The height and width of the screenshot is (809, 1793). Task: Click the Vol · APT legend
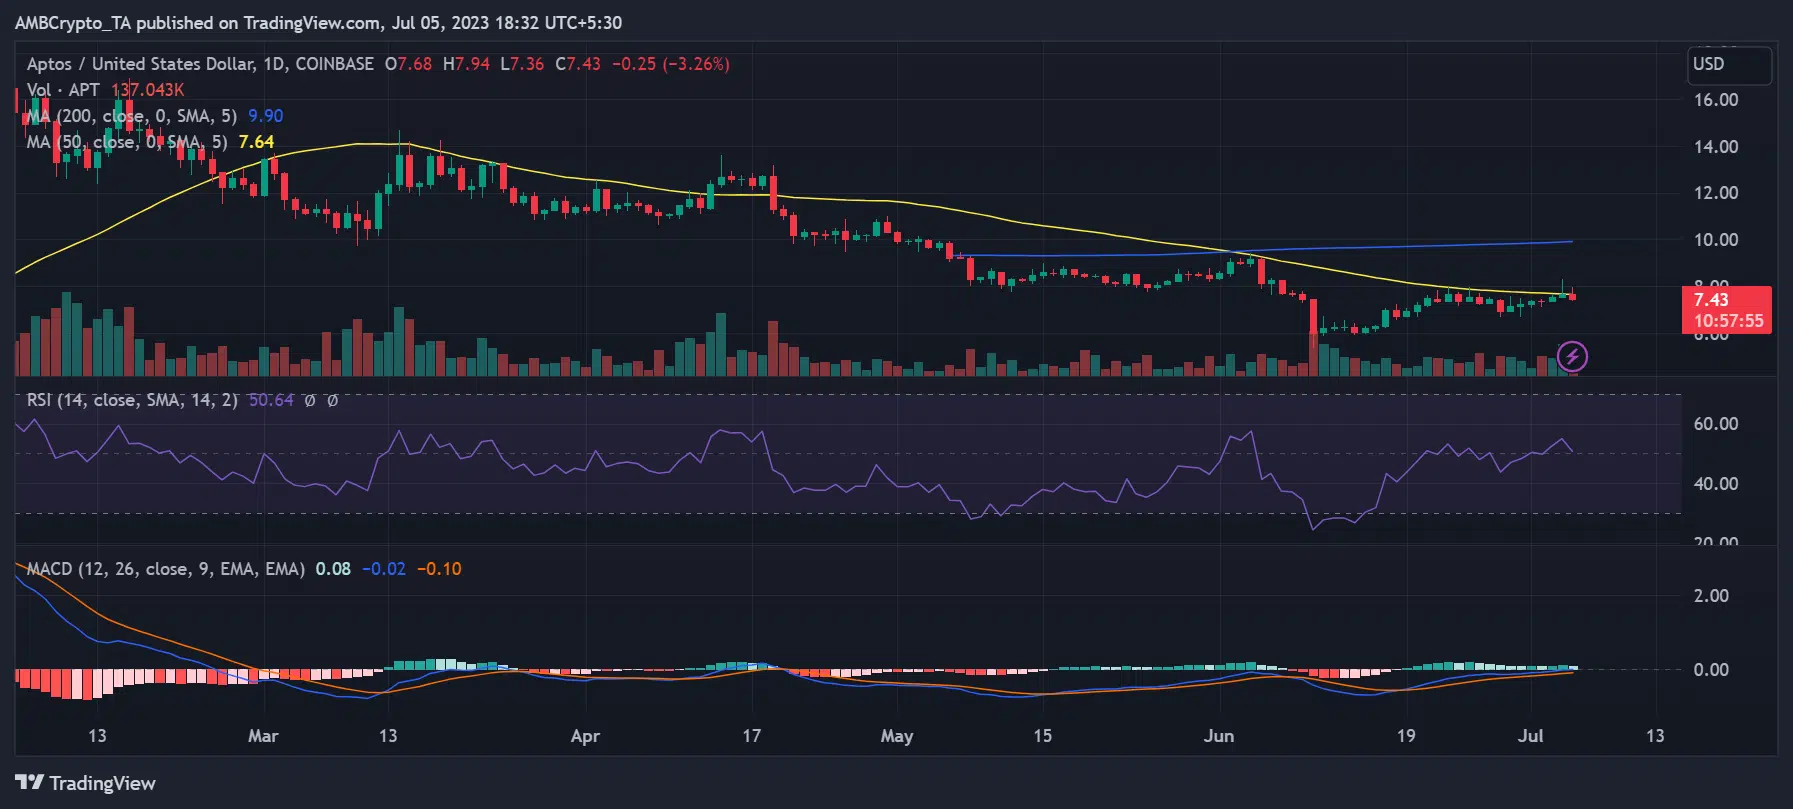click(x=63, y=90)
